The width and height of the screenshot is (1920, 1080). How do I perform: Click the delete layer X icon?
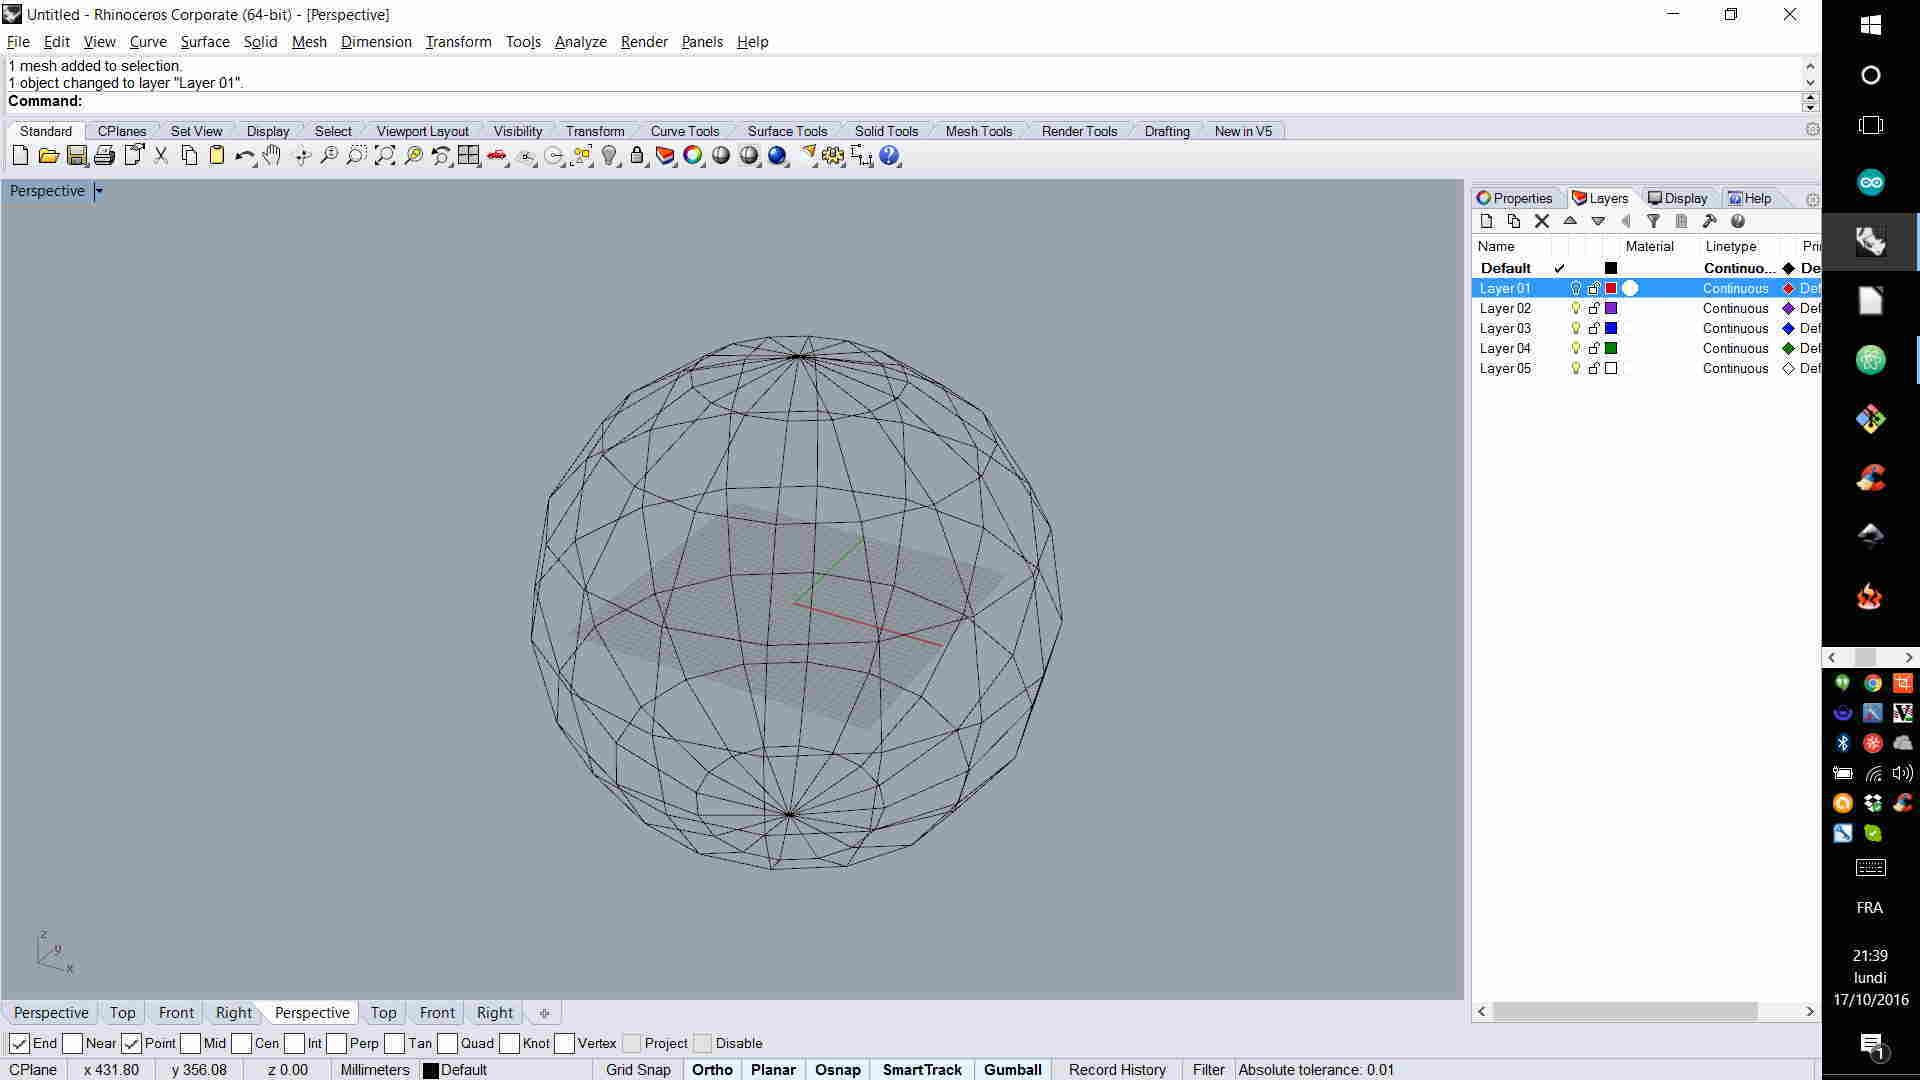(1541, 222)
